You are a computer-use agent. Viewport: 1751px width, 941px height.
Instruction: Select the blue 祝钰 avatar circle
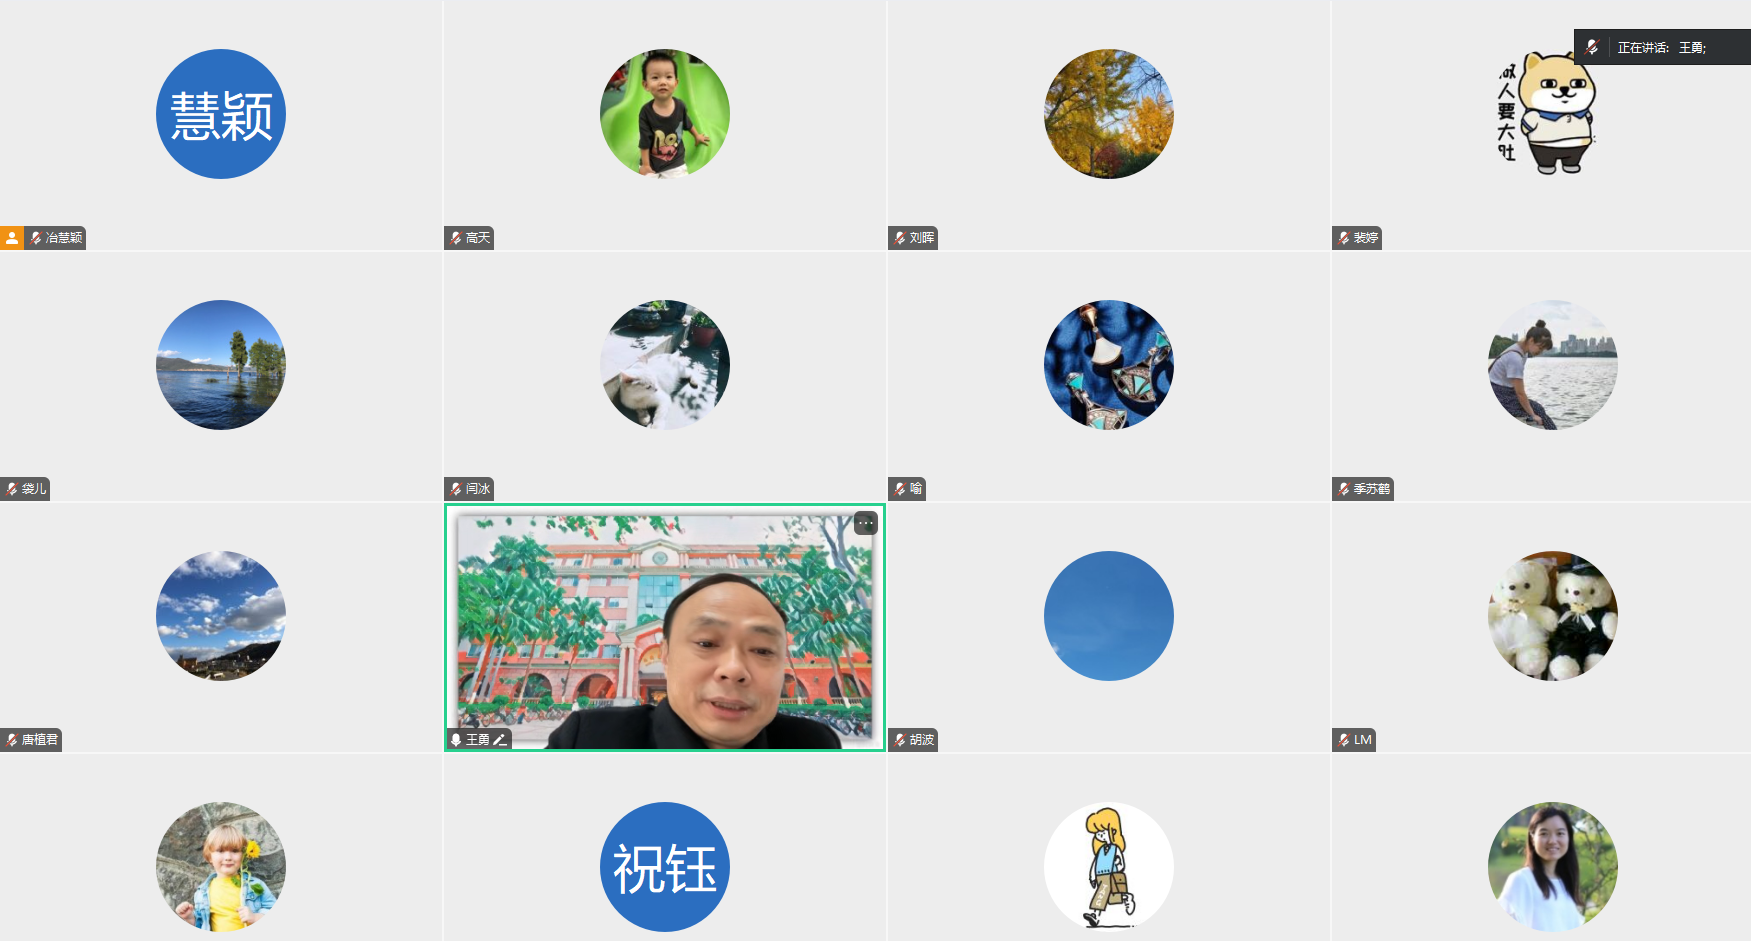(665, 867)
